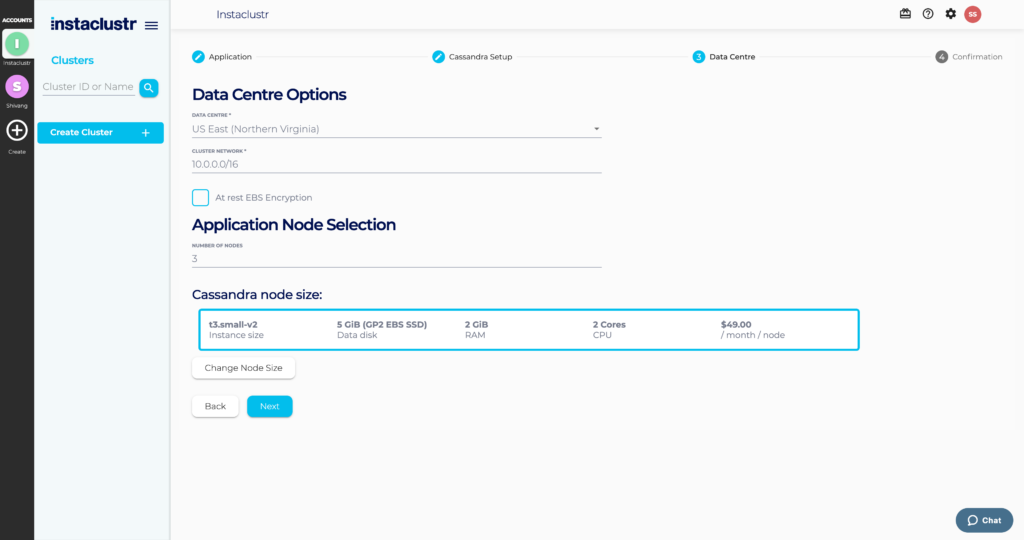Click the hamburger menu icon beside the Instaclustr logo

[x=151, y=25]
